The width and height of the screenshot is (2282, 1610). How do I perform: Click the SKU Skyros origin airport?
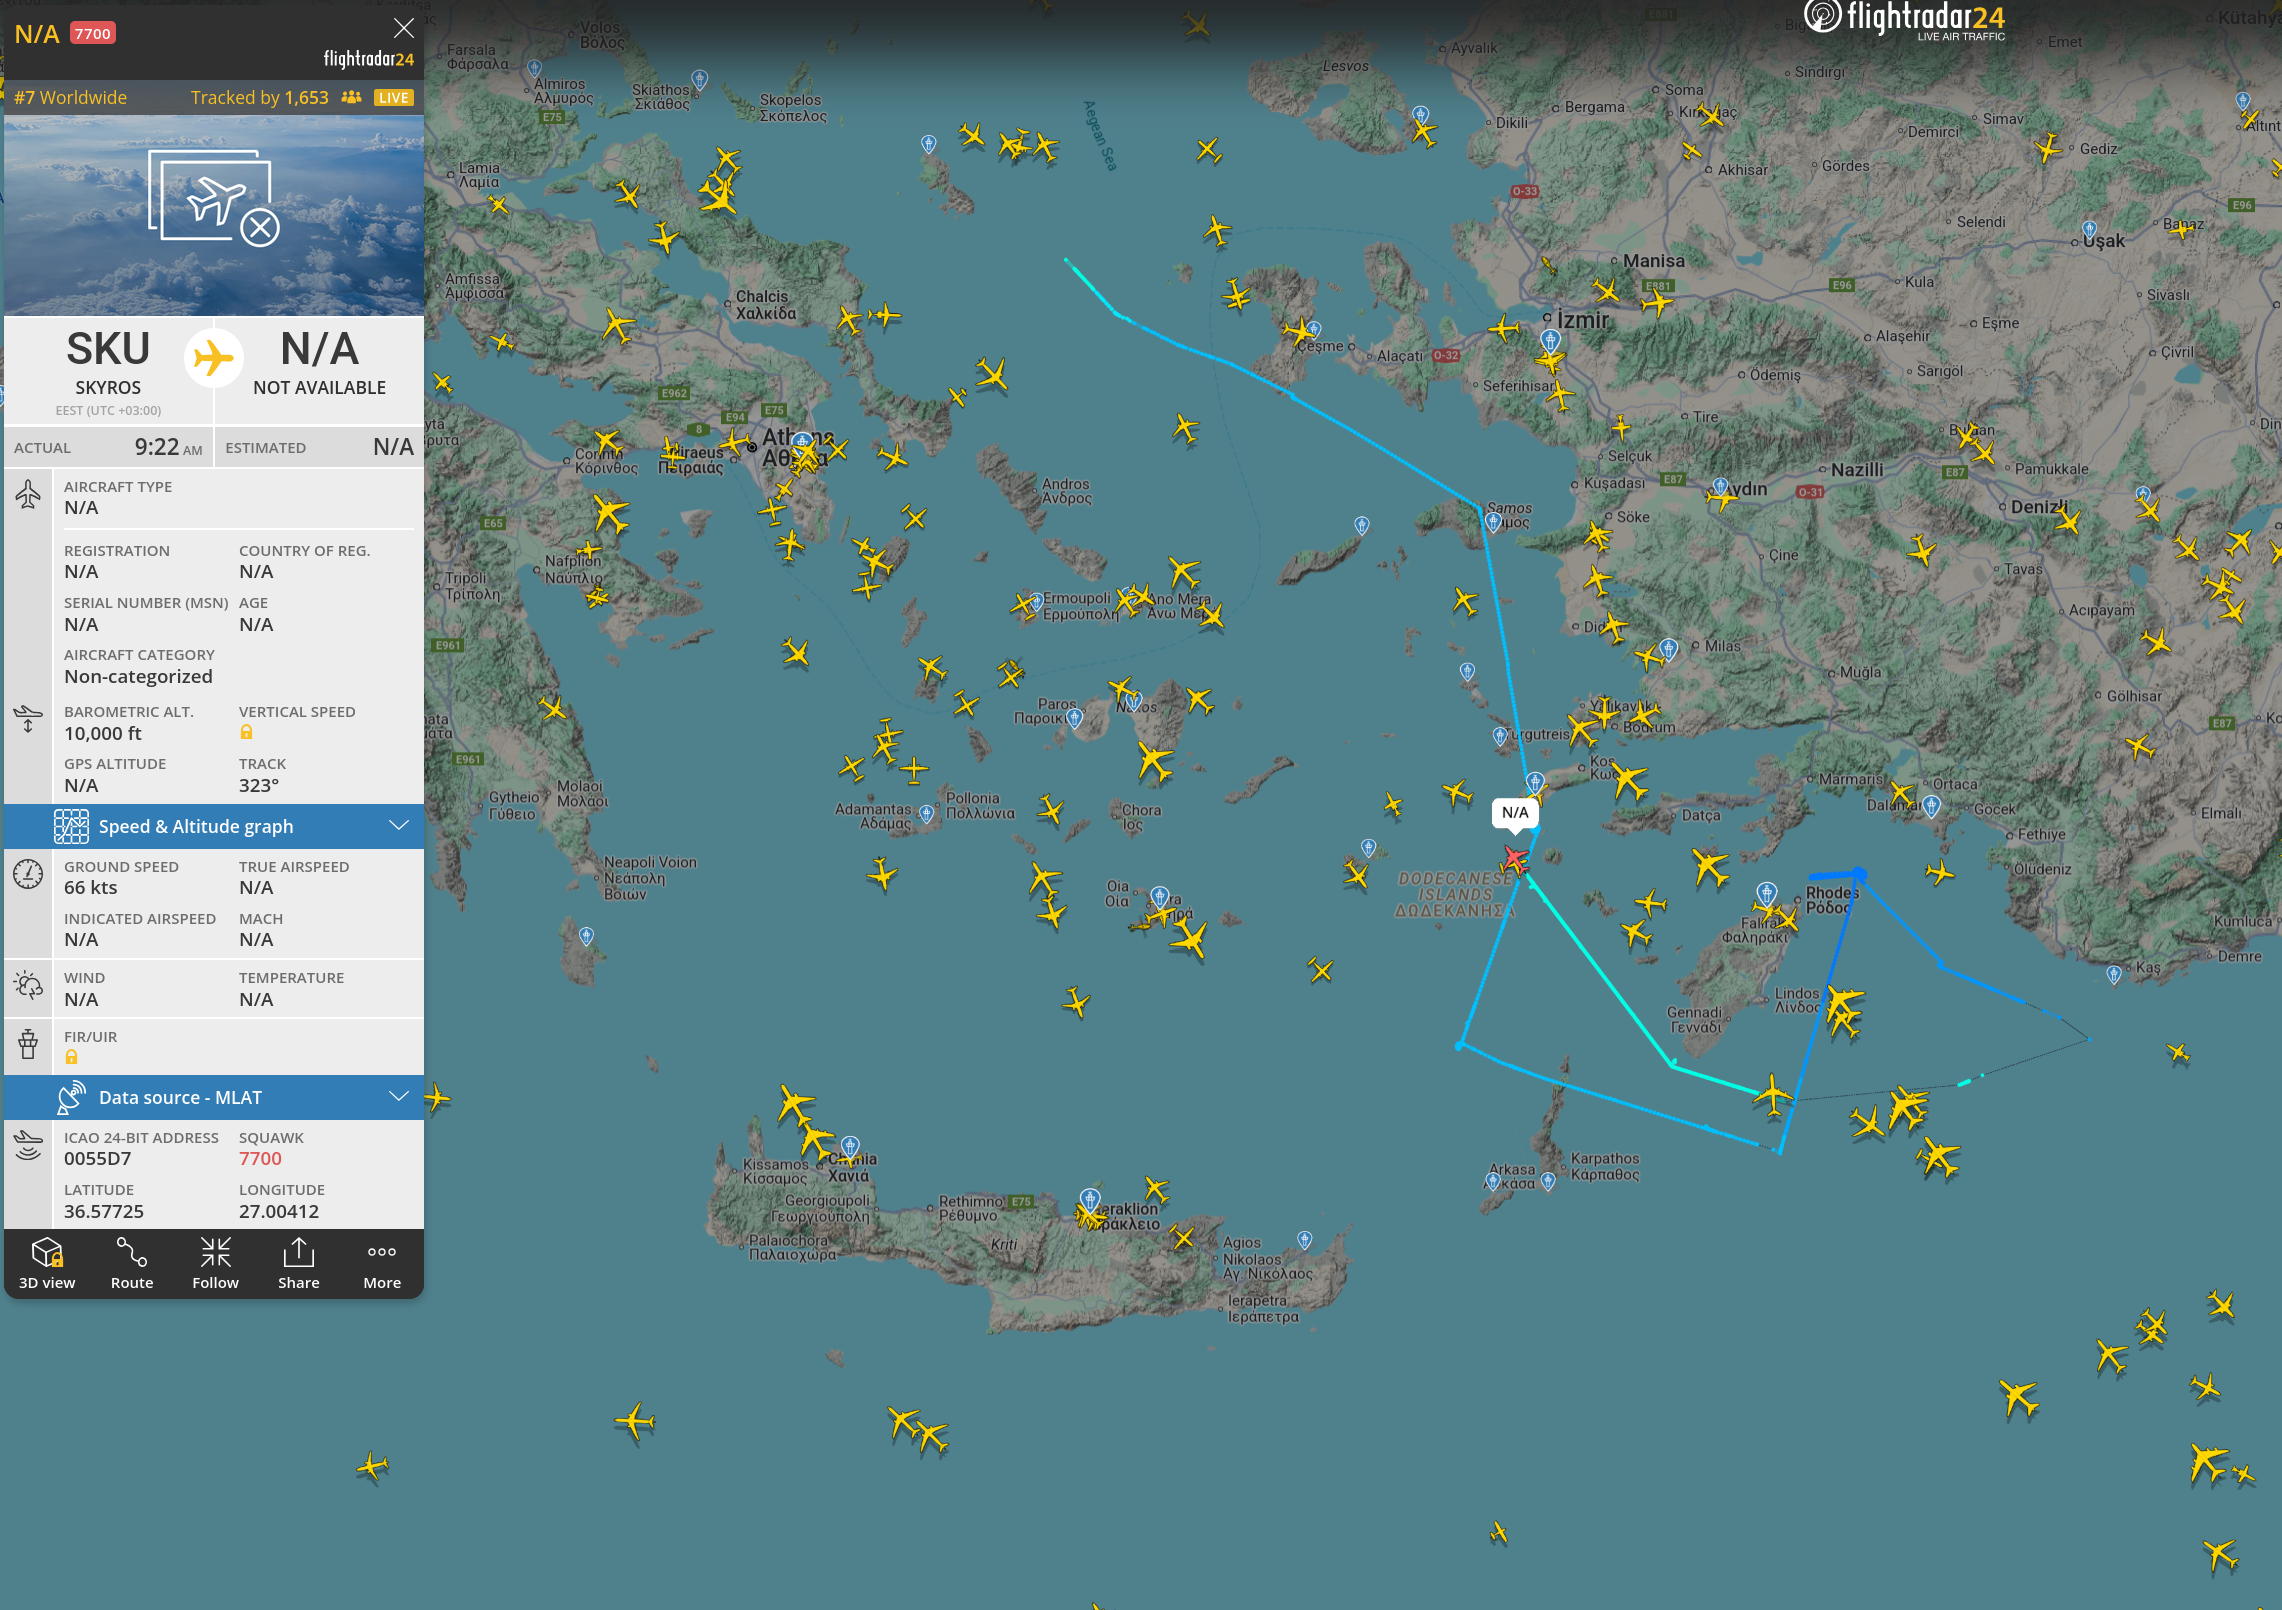pyautogui.click(x=108, y=370)
